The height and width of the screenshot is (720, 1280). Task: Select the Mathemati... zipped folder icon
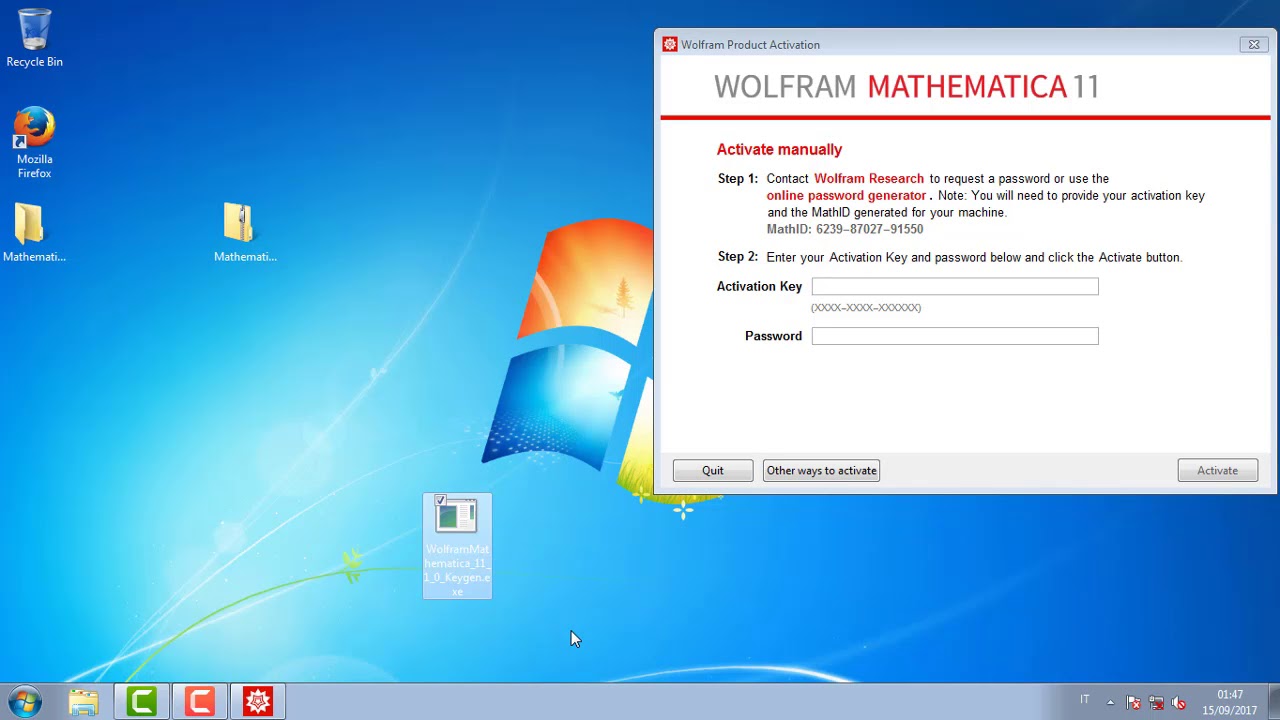[x=245, y=233]
